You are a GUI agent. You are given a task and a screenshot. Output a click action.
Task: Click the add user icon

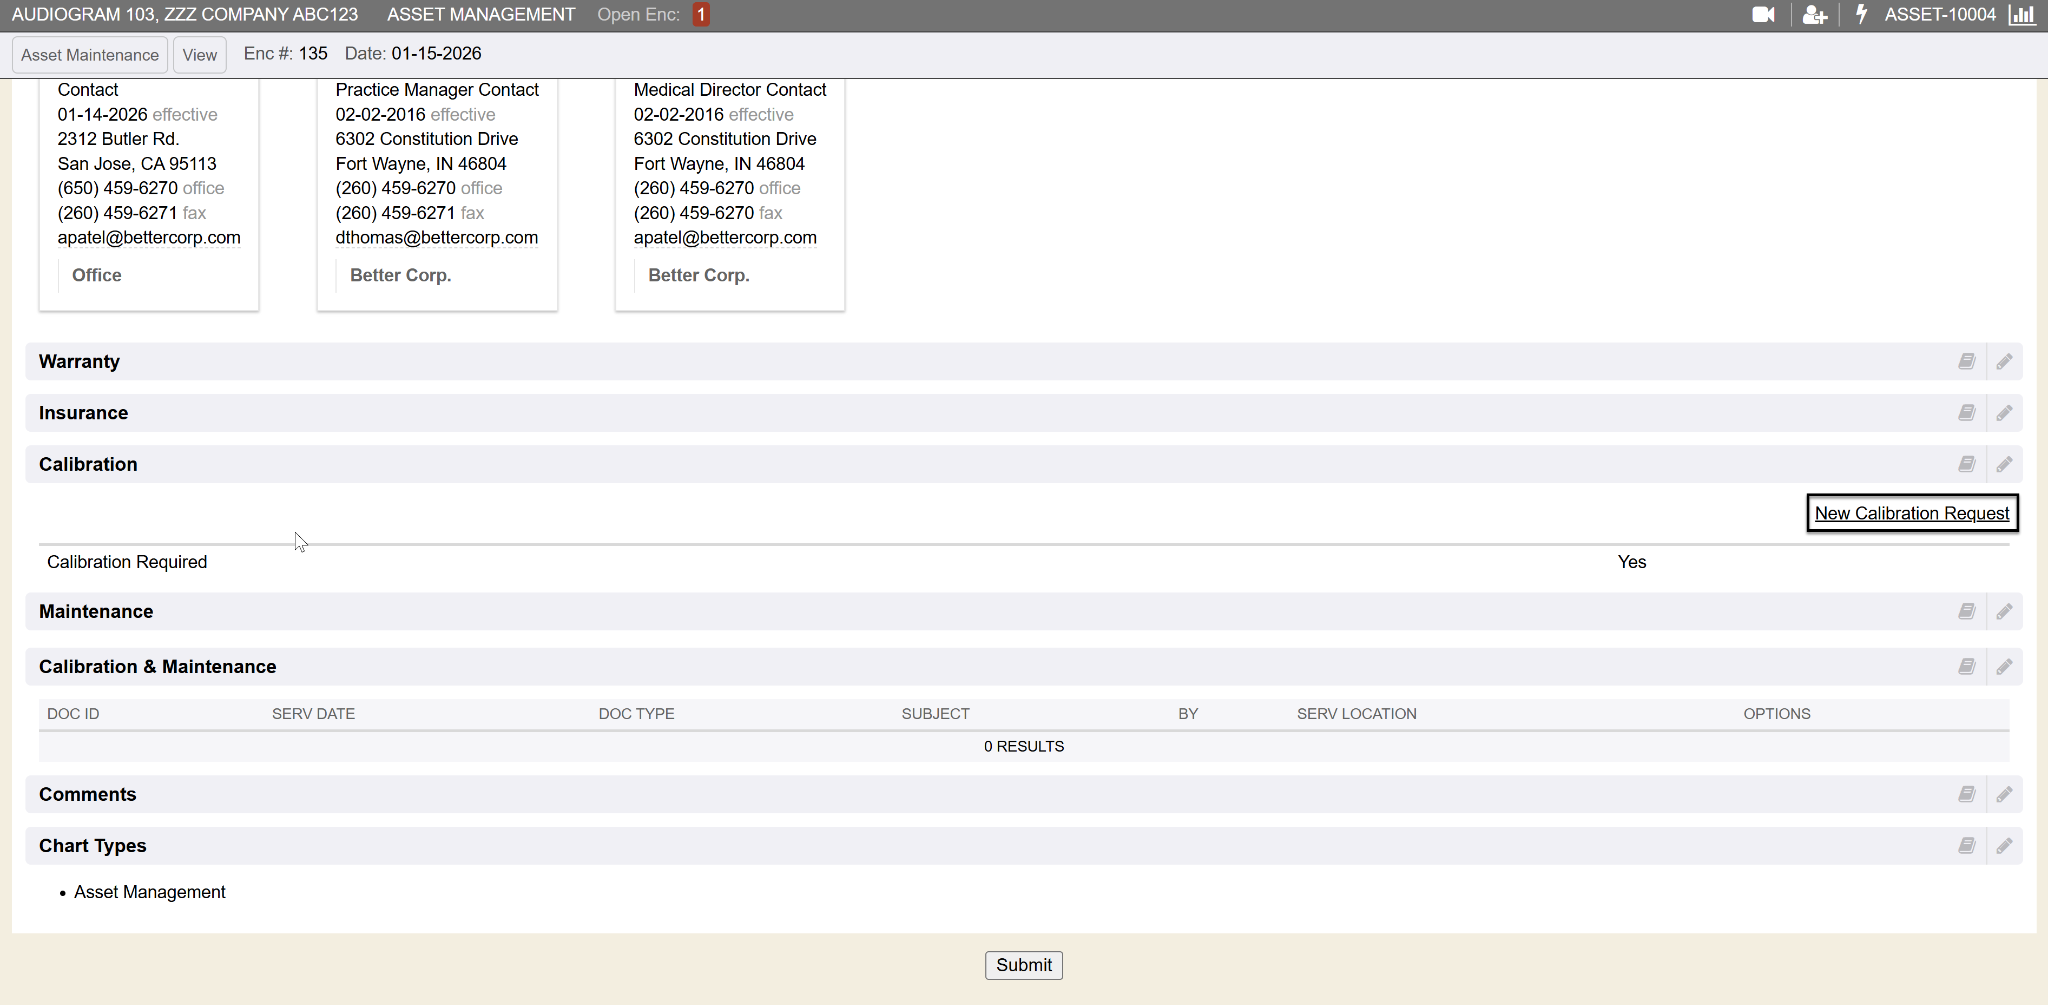click(x=1814, y=15)
